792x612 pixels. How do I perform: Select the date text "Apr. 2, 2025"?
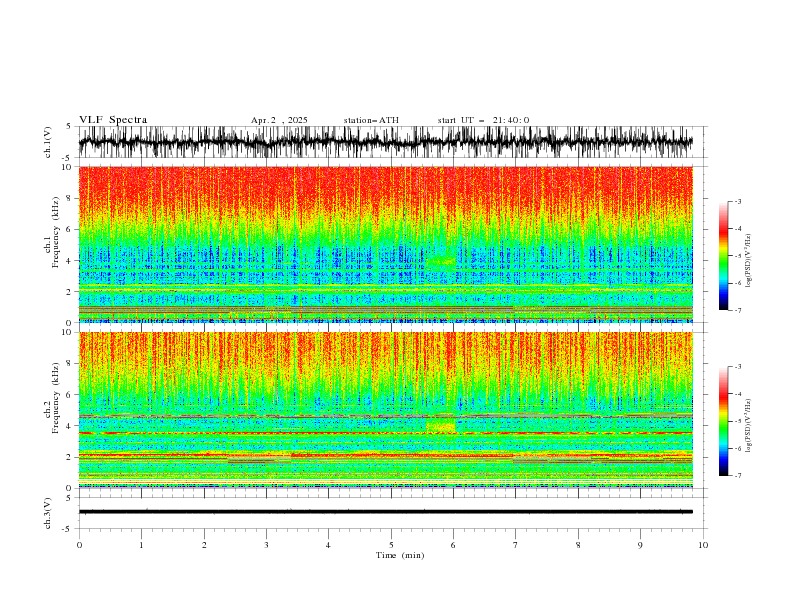[279, 120]
